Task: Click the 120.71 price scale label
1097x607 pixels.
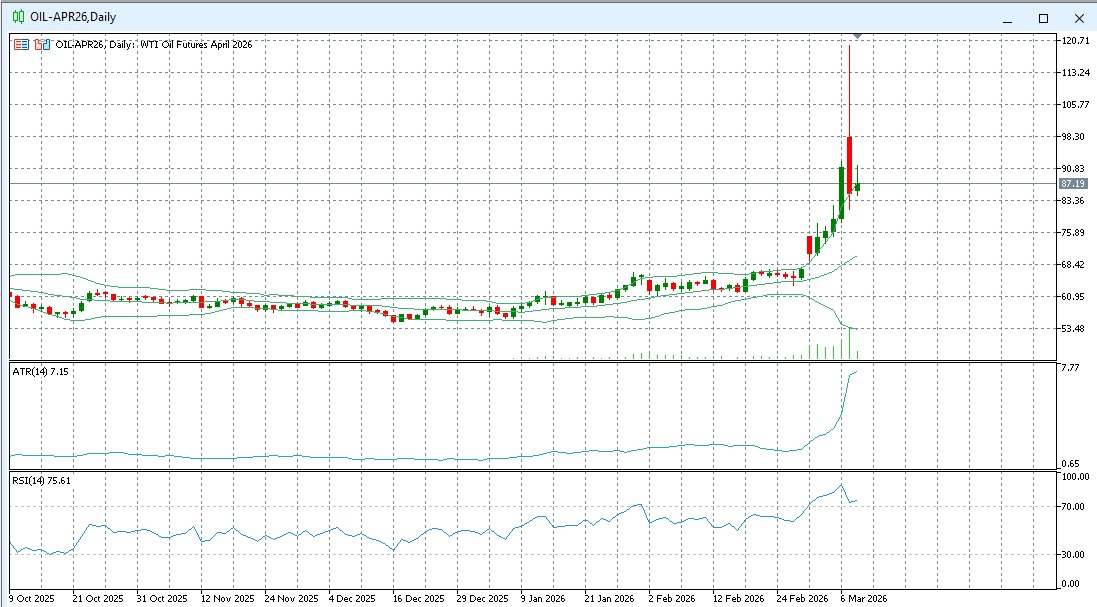Action: pos(1075,41)
